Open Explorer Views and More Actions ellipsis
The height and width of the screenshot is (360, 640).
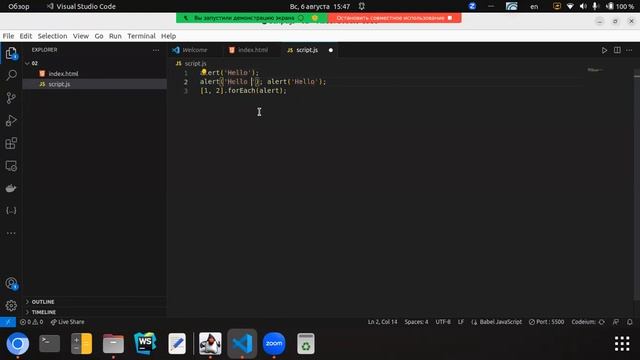point(156,50)
